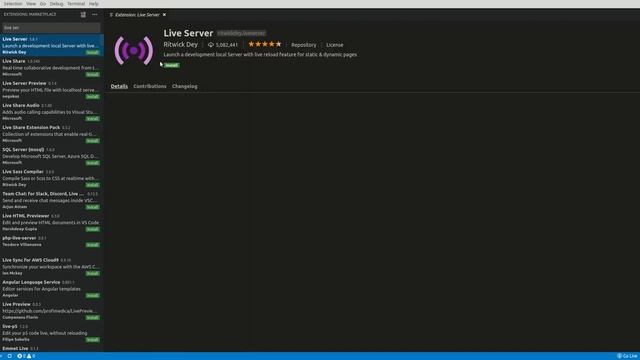Click the Extensions Marketplace panel header

[30, 14]
